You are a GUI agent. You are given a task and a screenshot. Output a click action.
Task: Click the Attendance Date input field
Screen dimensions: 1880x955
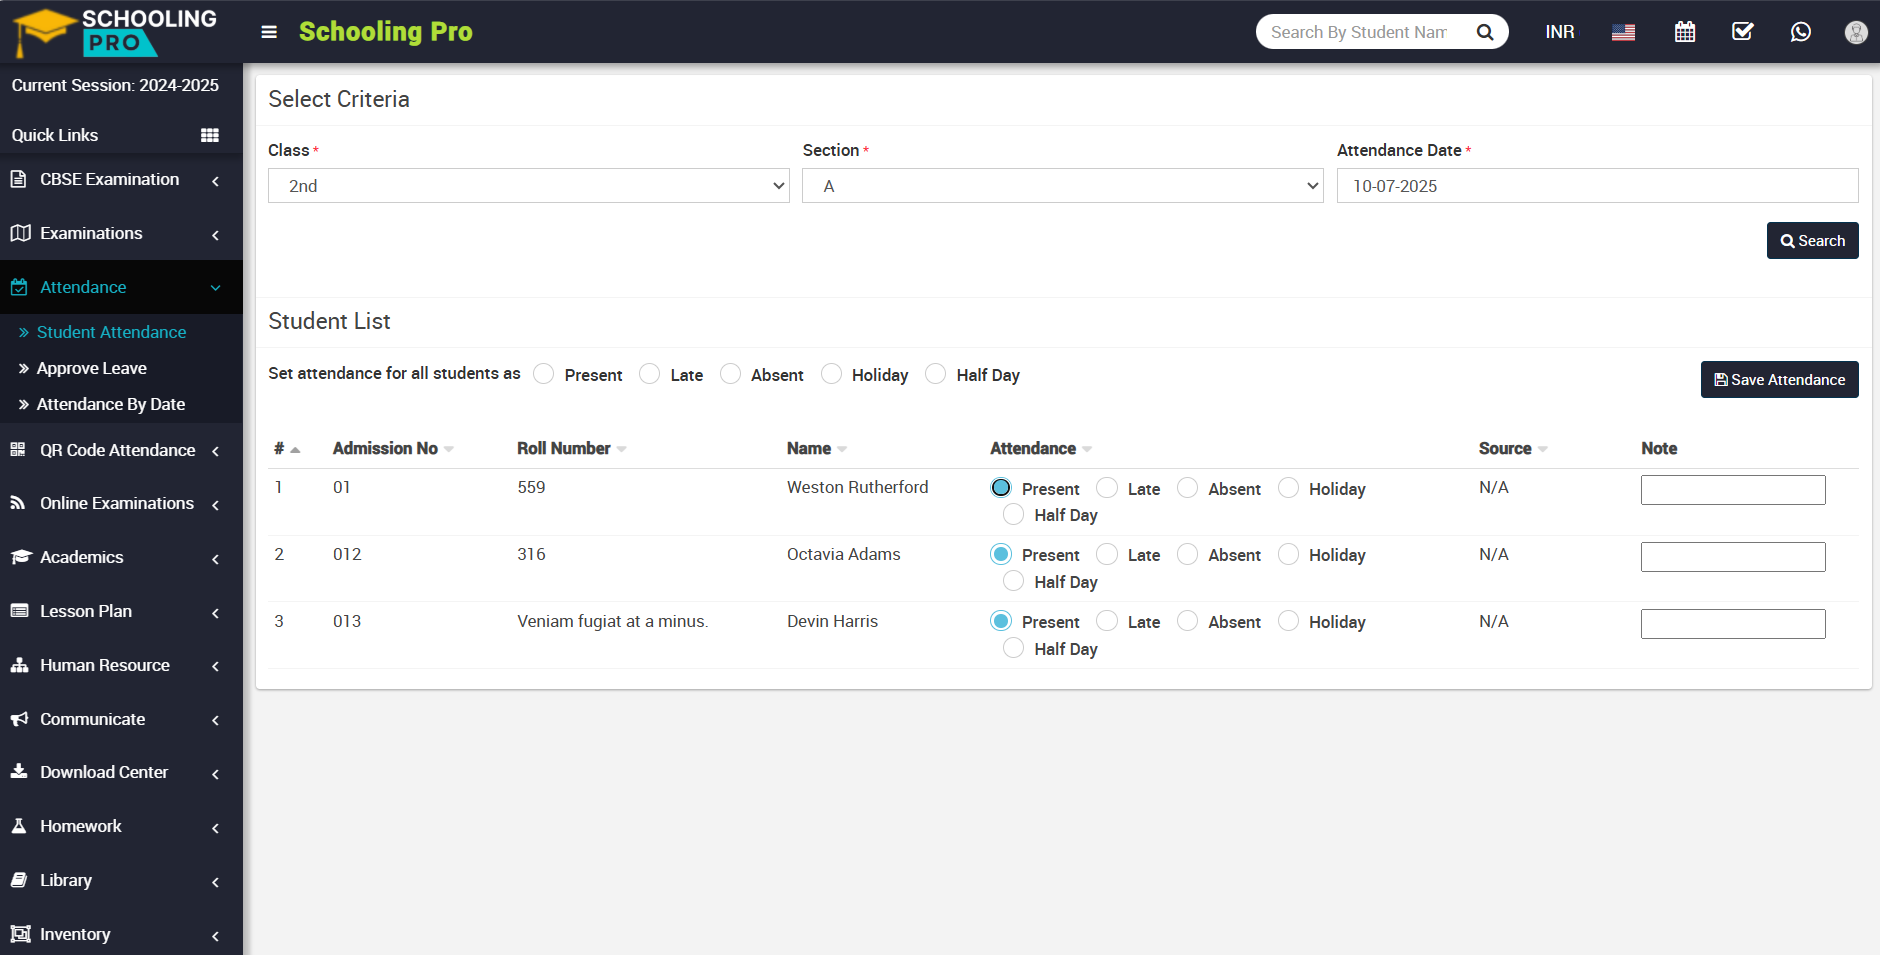point(1597,186)
